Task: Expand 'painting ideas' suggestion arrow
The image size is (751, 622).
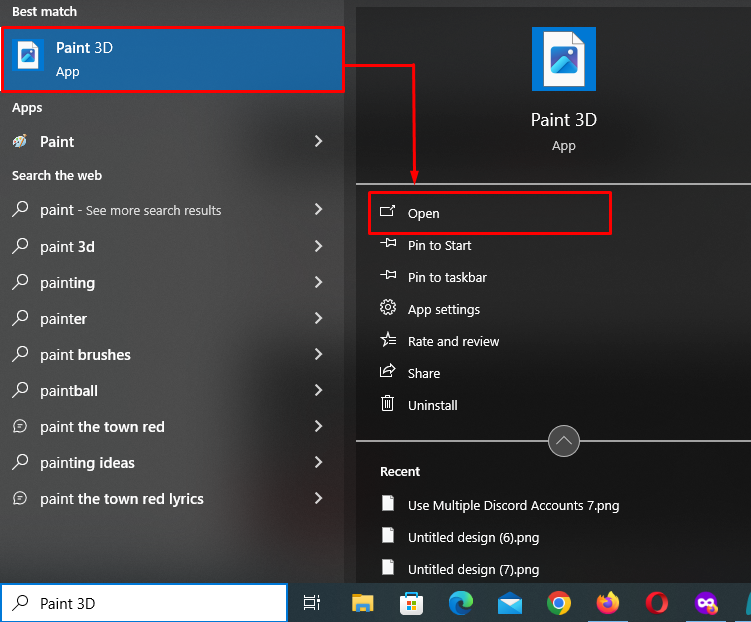Action: coord(318,462)
